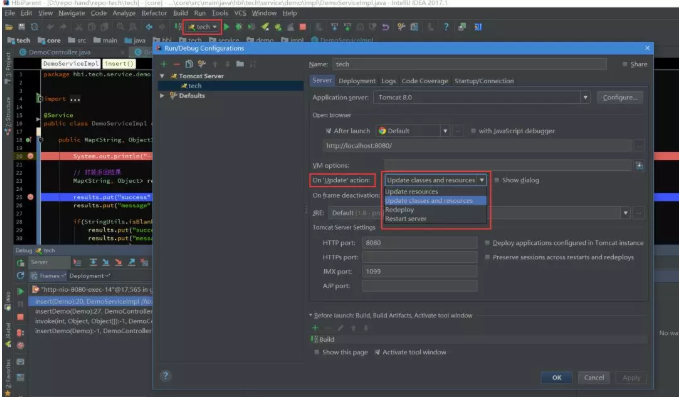683x400 pixels.
Task: Click the wrench Edit defaults icon in the dialog
Action: [201, 64]
